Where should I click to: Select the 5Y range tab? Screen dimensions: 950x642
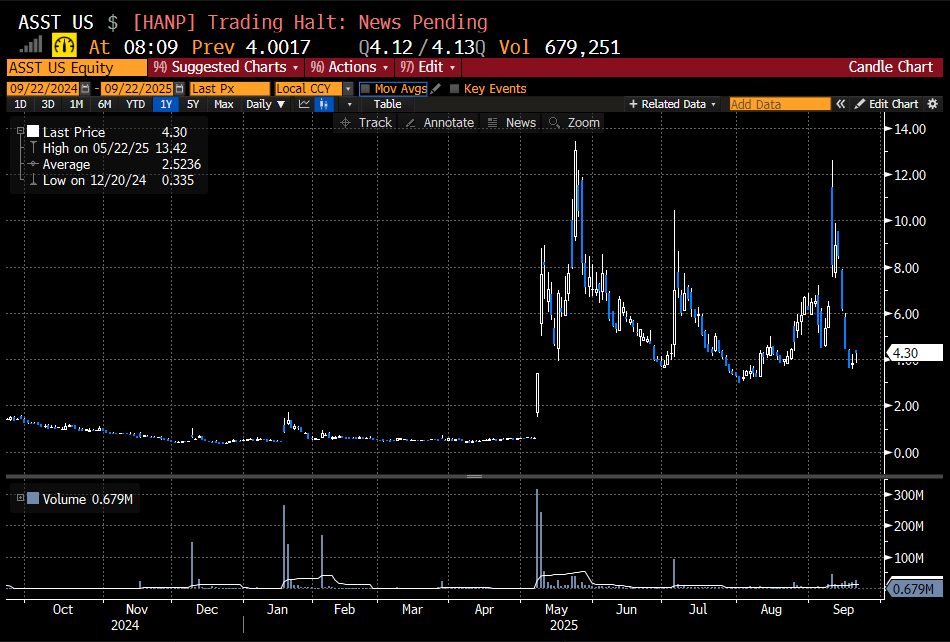pyautogui.click(x=193, y=104)
